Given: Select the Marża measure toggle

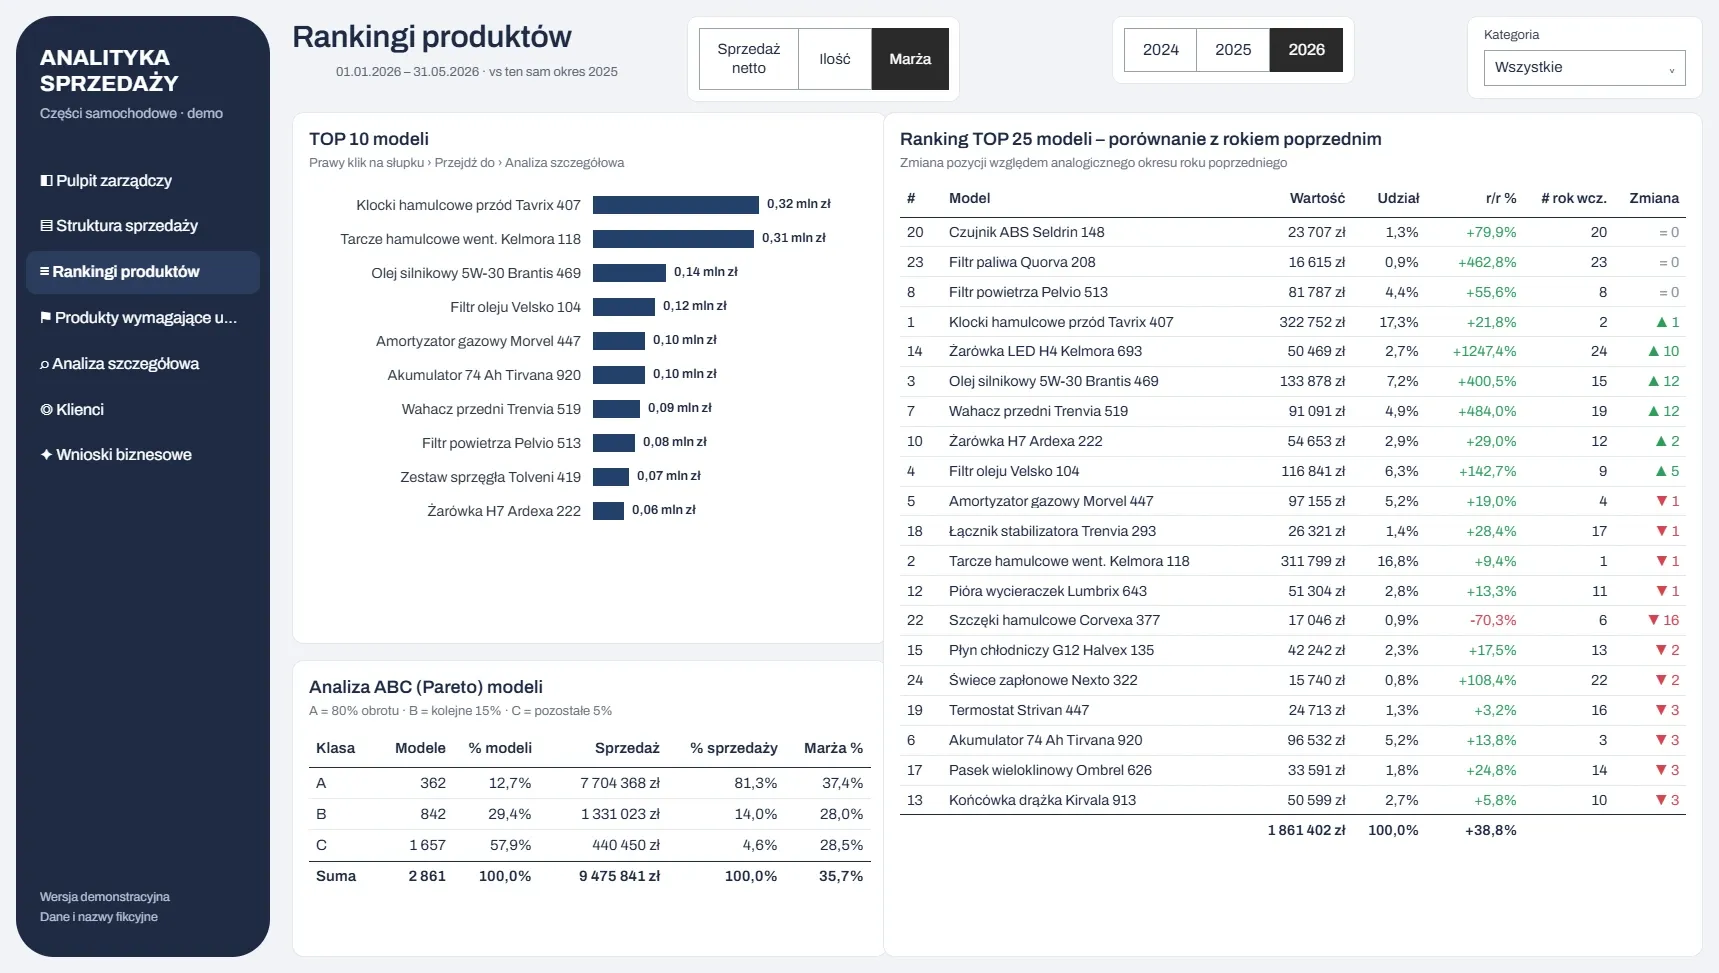Looking at the screenshot, I should (910, 59).
